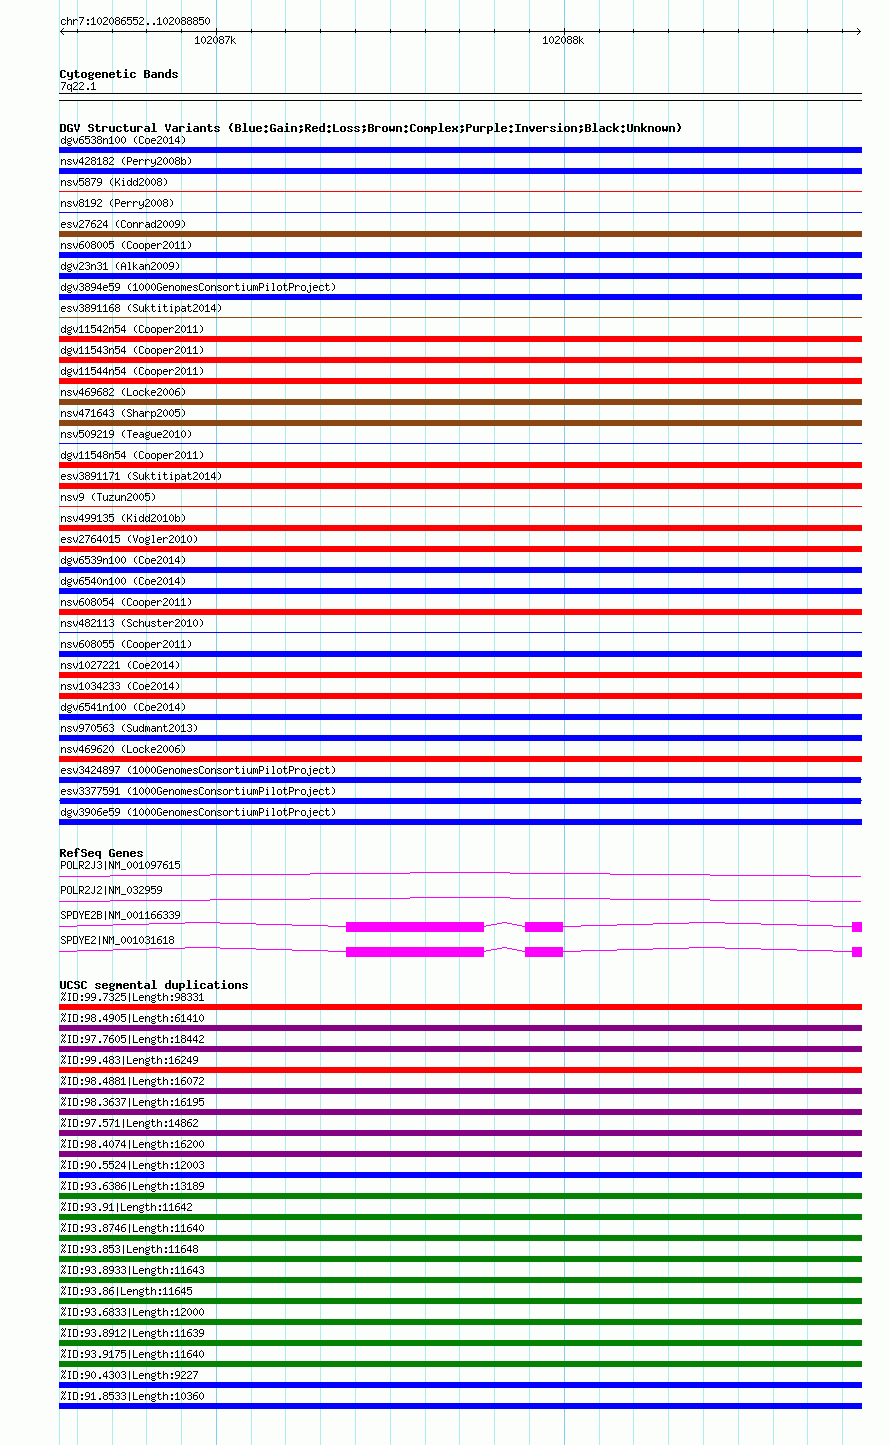
Task: Open duplication %ID:98.4905|Length:61410 label
Action: pyautogui.click(x=132, y=1018)
